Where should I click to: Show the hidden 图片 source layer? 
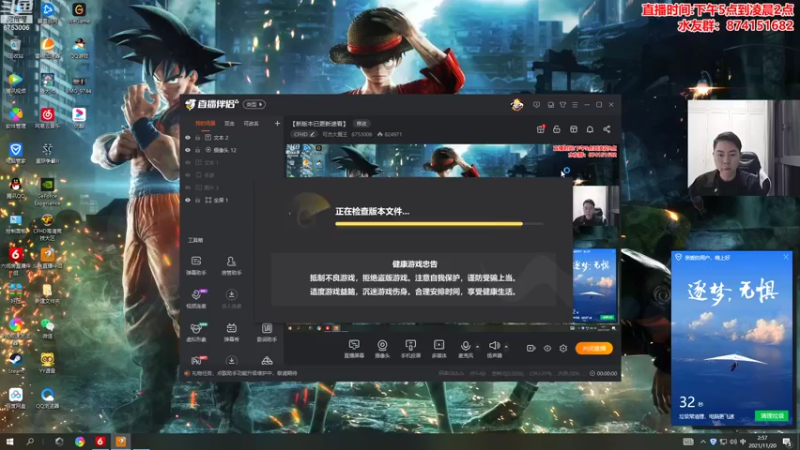pos(188,188)
